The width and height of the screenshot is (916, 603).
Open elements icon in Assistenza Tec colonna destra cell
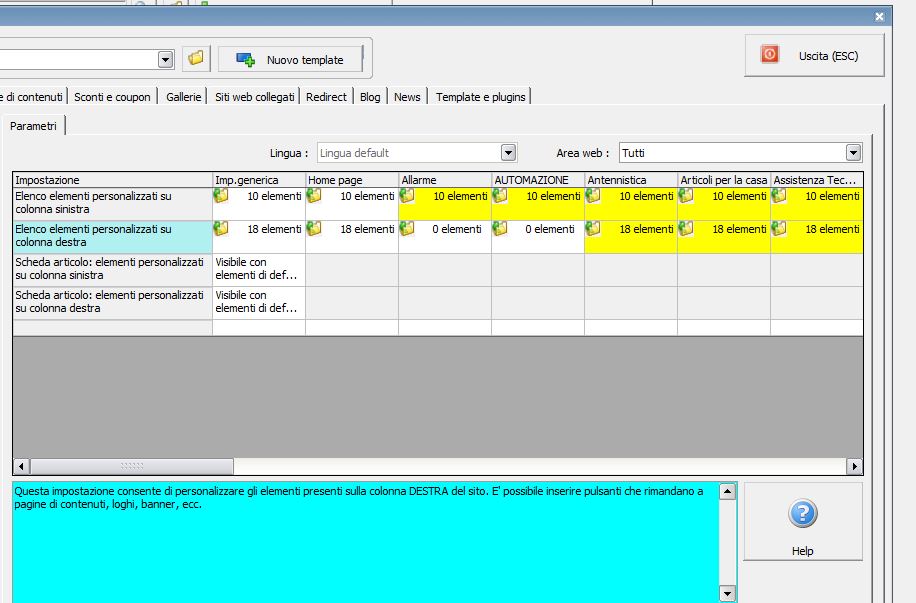tap(778, 228)
